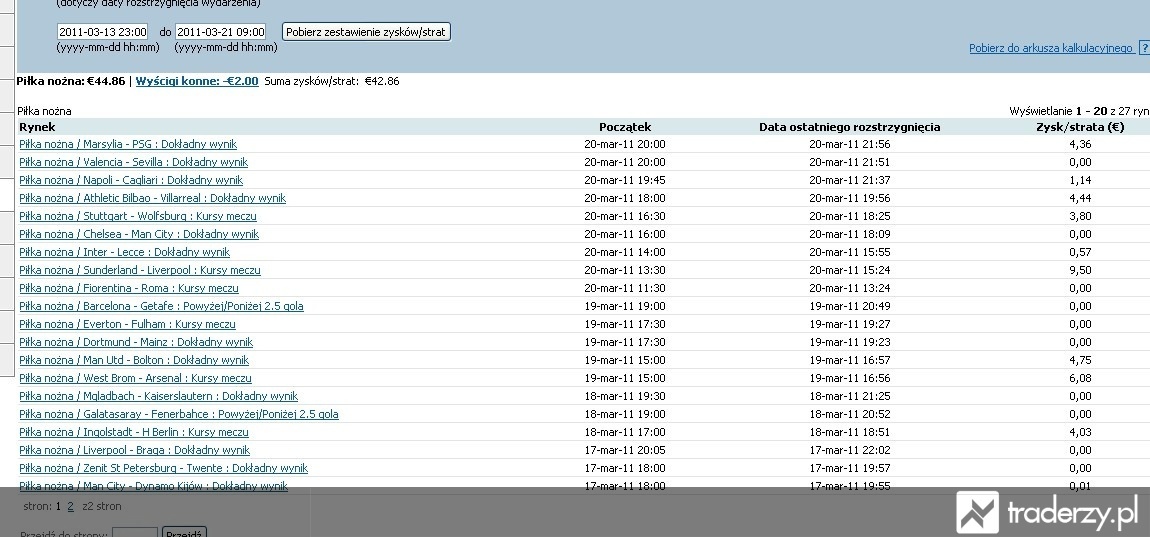Select start time 18-mar-11 19:30

click(x=625, y=396)
